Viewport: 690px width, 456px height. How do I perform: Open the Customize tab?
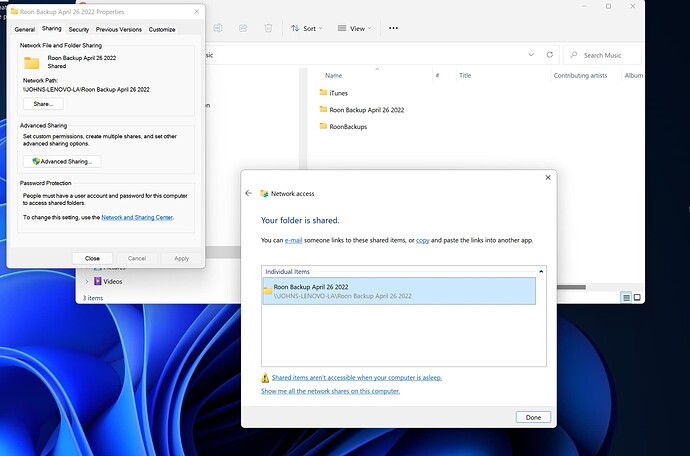(x=162, y=29)
